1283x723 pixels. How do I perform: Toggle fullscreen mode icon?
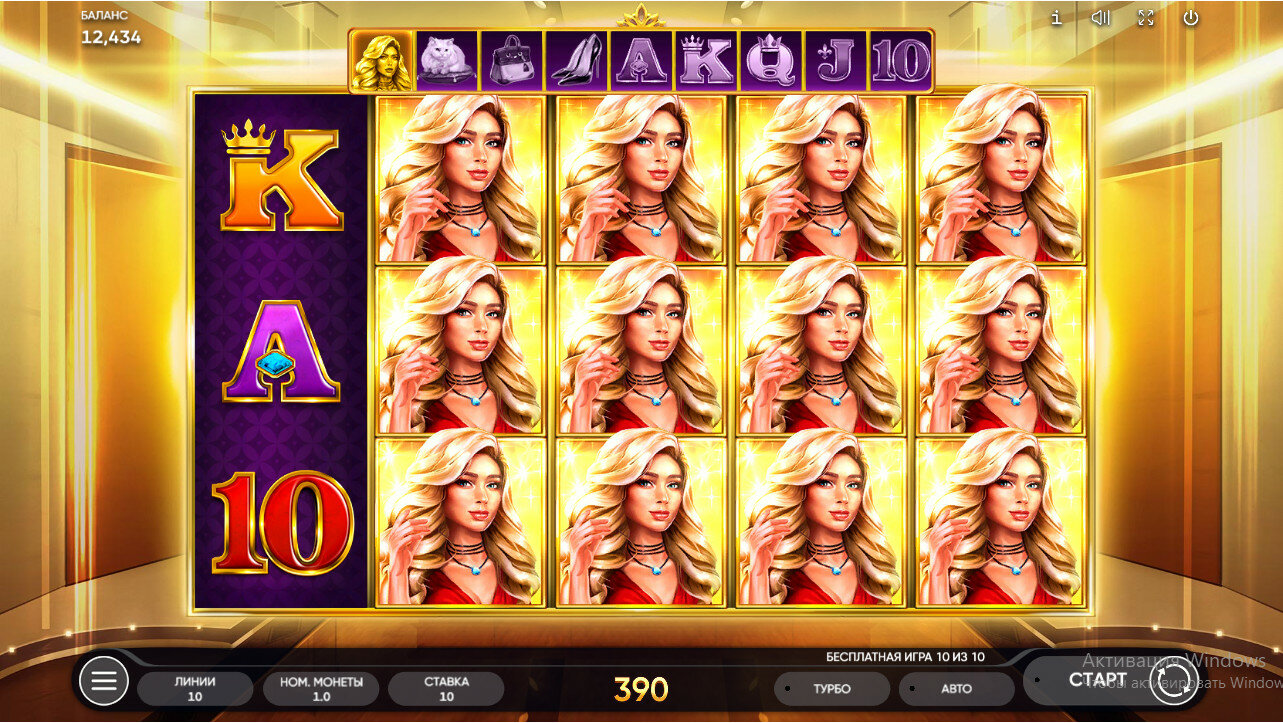coord(1146,18)
